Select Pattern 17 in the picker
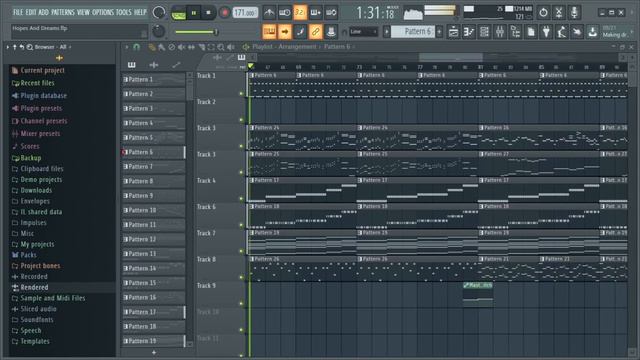The width and height of the screenshot is (640, 360). coord(153,312)
